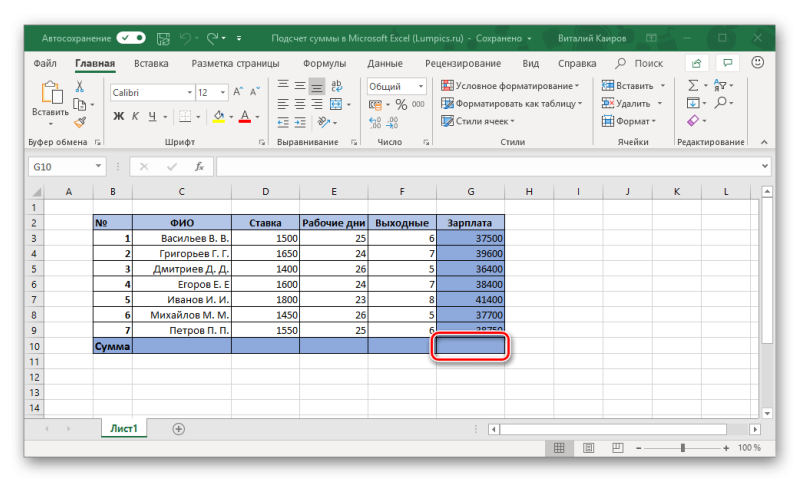Click the Increase Font Size icon
The height and width of the screenshot is (482, 800).
[x=238, y=92]
